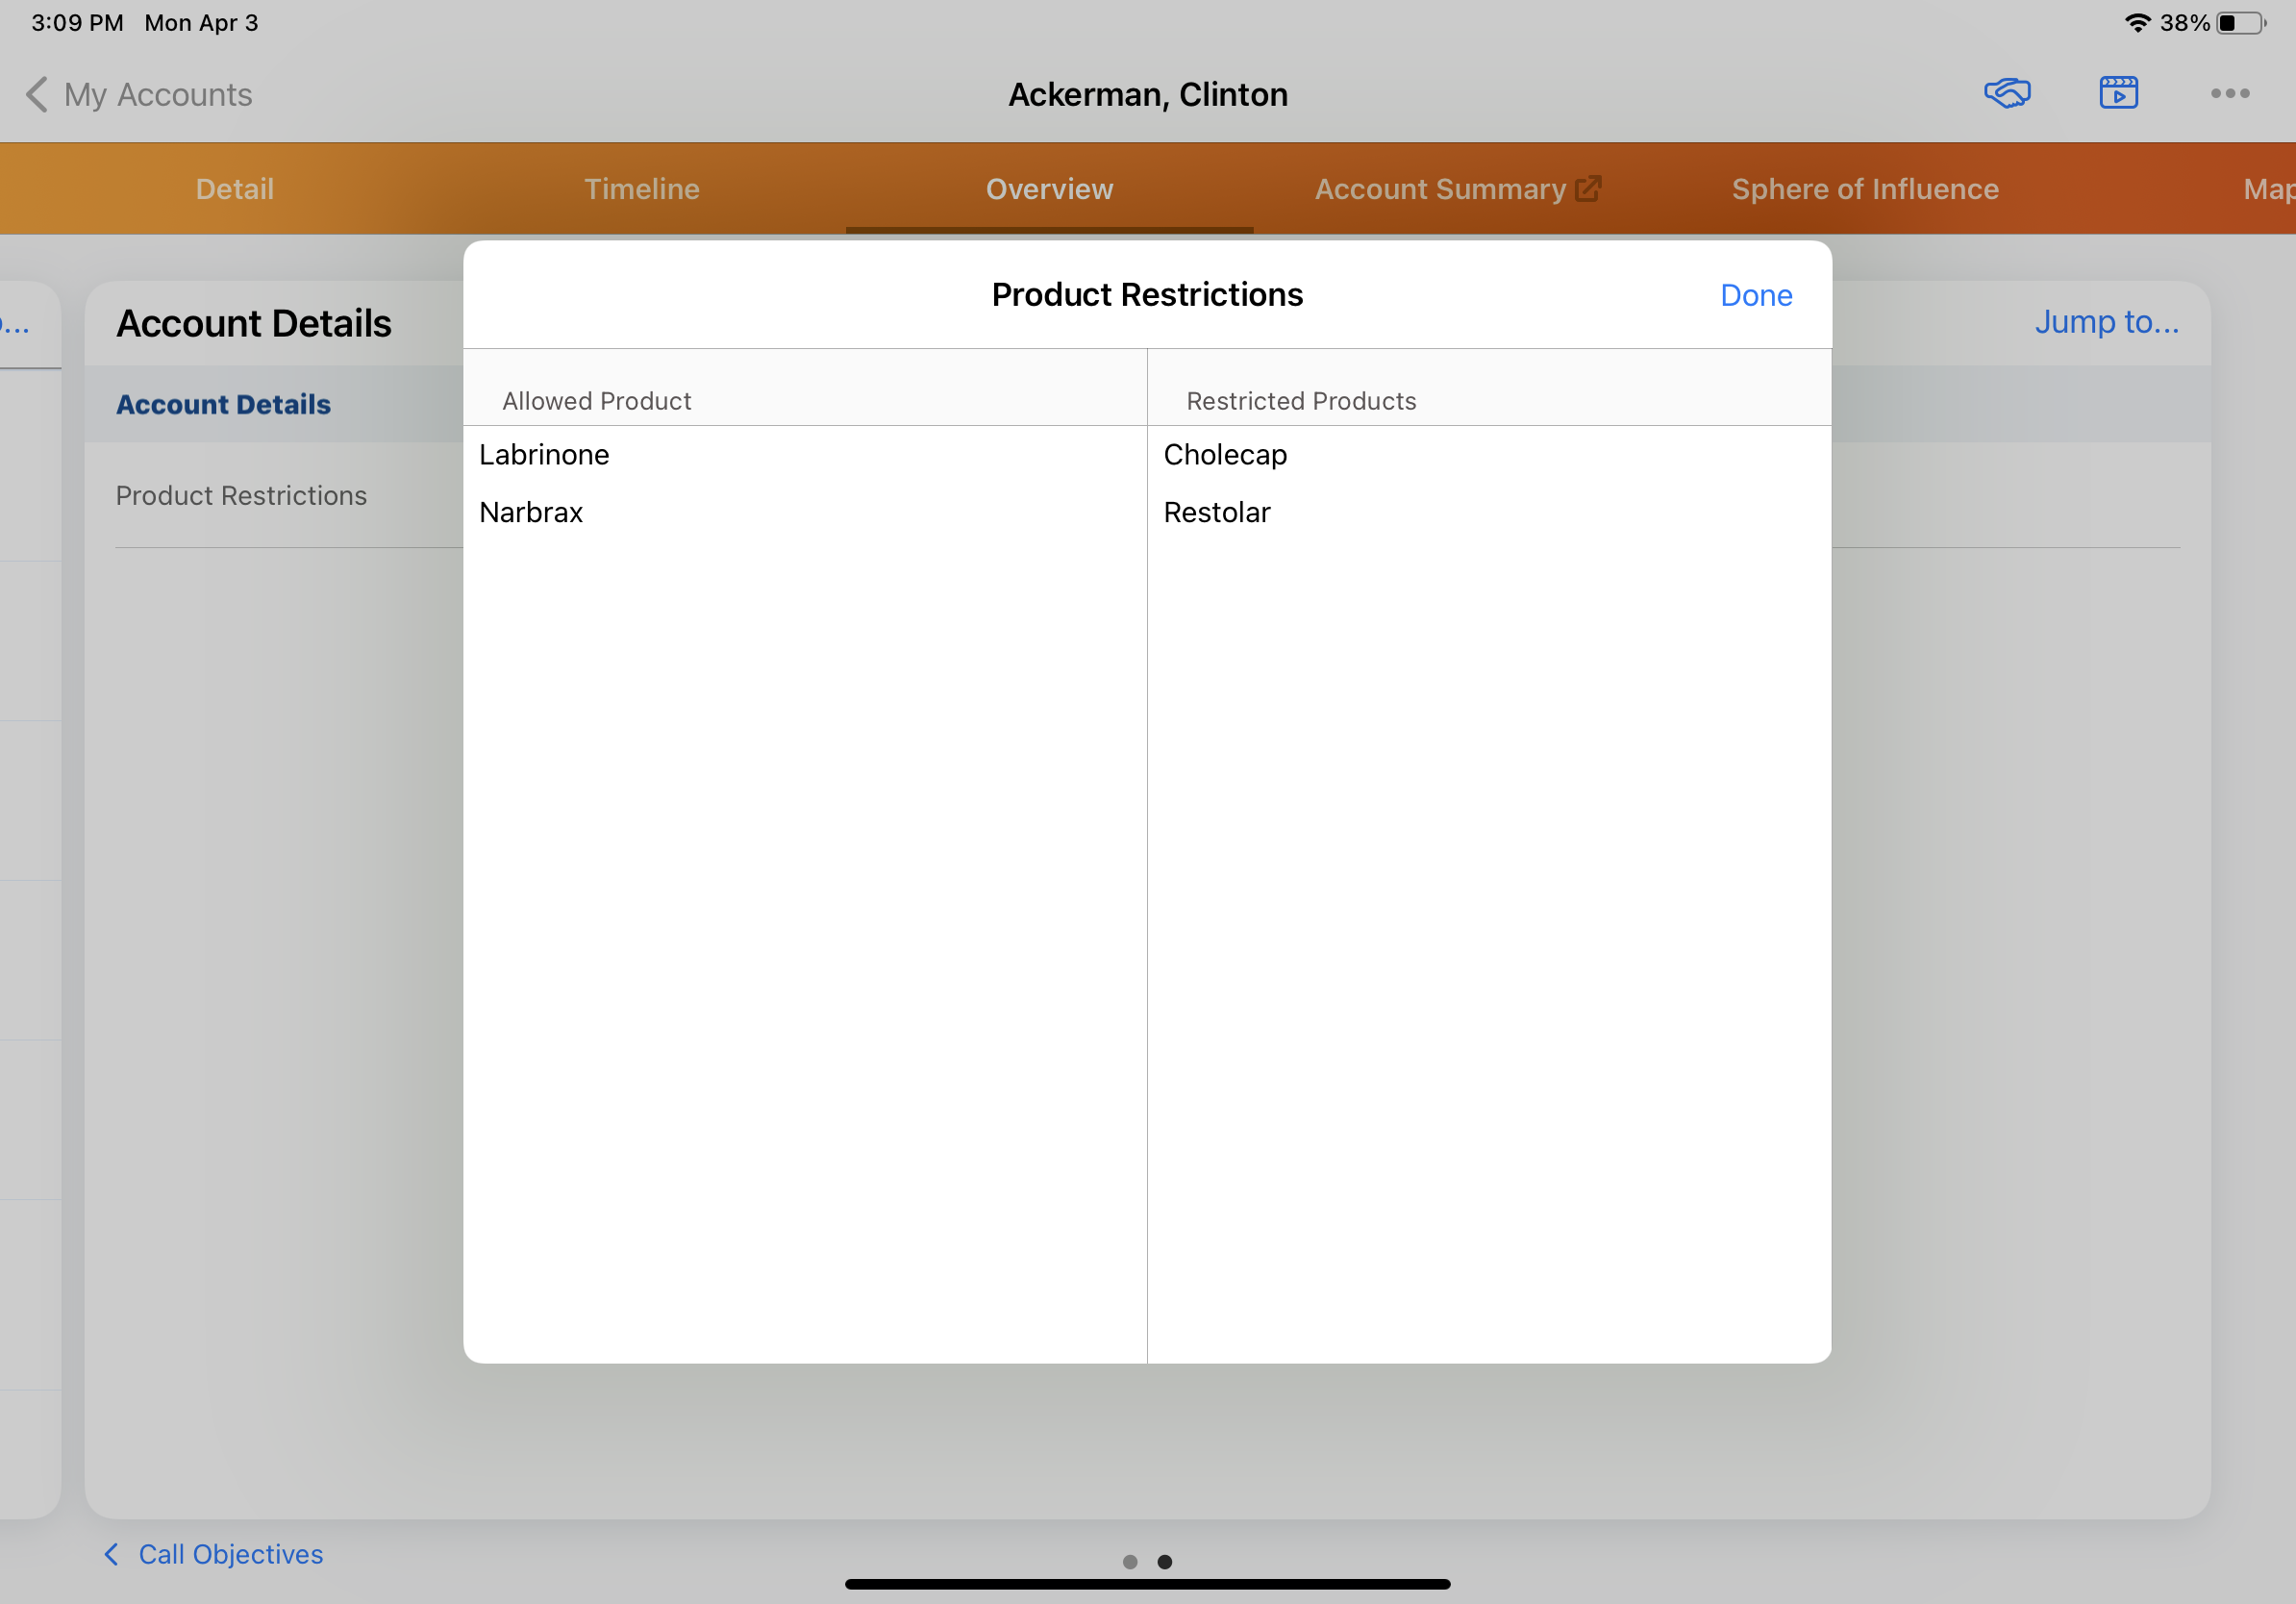
Task: Select the Overview tab
Action: [1049, 189]
